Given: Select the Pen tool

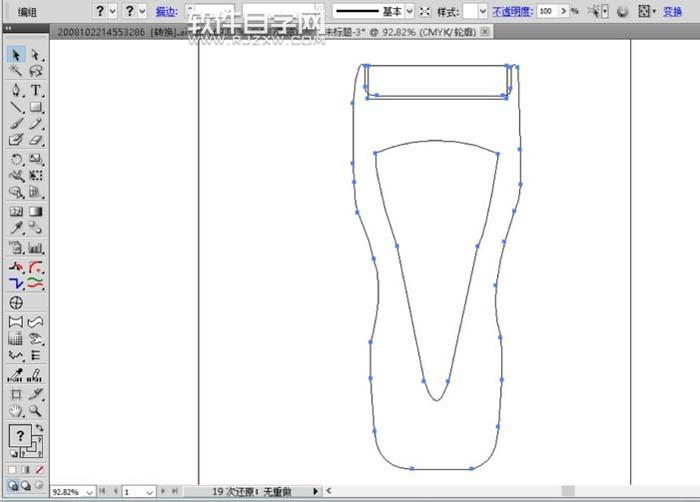Looking at the screenshot, I should pyautogui.click(x=16, y=90).
